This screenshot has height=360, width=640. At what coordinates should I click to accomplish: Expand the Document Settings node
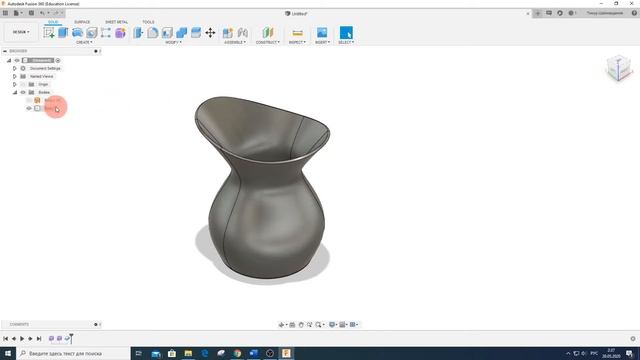(15, 69)
